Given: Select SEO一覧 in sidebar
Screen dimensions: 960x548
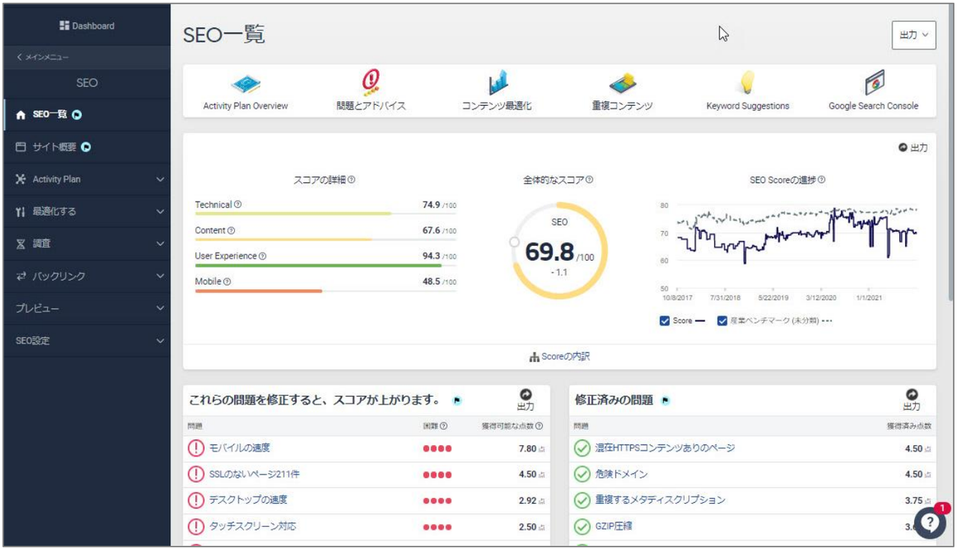Looking at the screenshot, I should [x=87, y=114].
